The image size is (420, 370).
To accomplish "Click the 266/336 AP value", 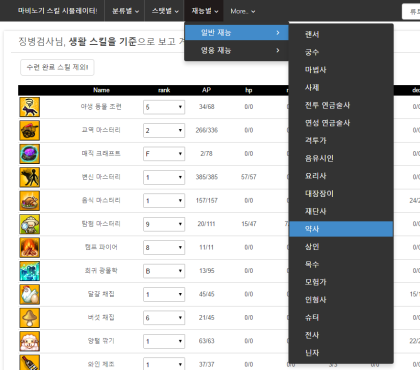I will pos(207,130).
